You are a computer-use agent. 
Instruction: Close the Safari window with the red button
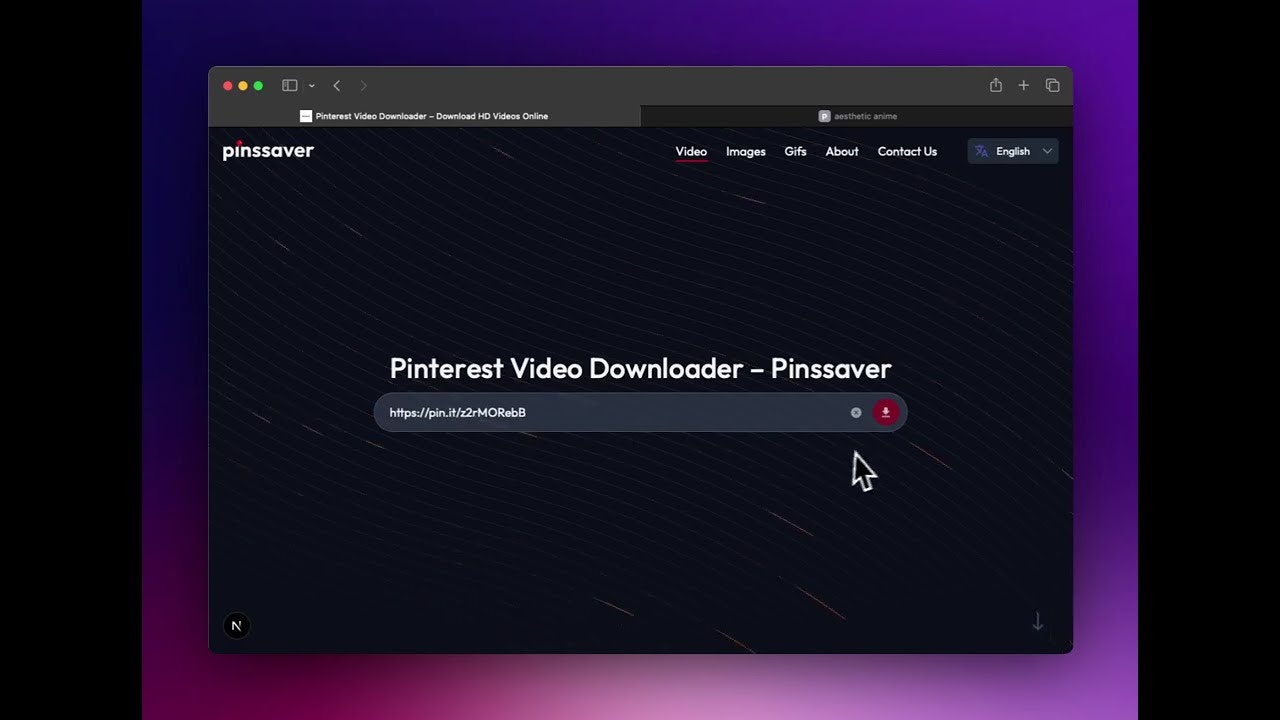tap(227, 86)
